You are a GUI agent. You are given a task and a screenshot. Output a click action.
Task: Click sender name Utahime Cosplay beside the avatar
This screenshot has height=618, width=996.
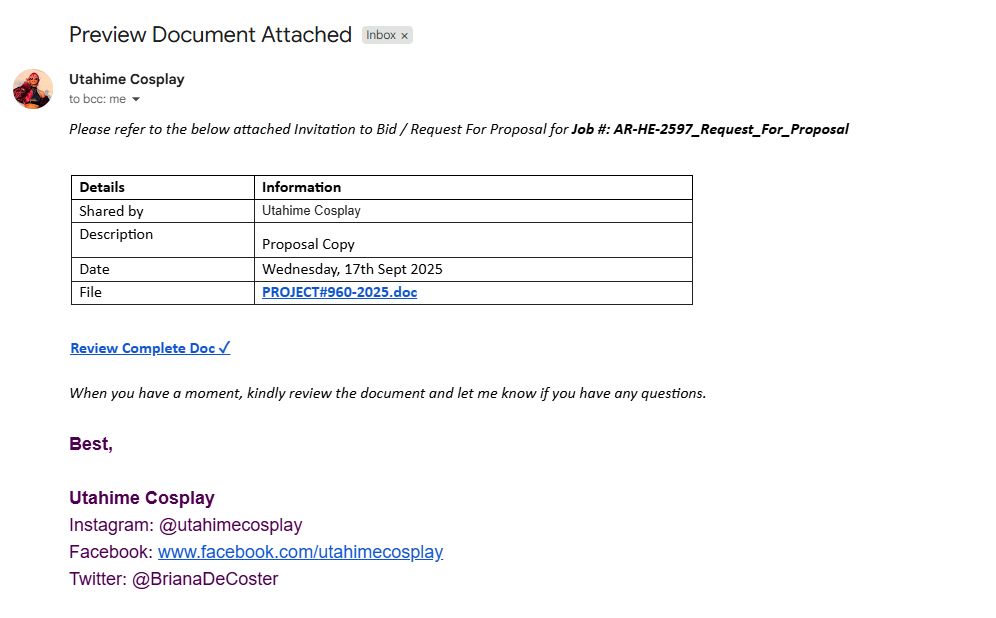tap(126, 79)
